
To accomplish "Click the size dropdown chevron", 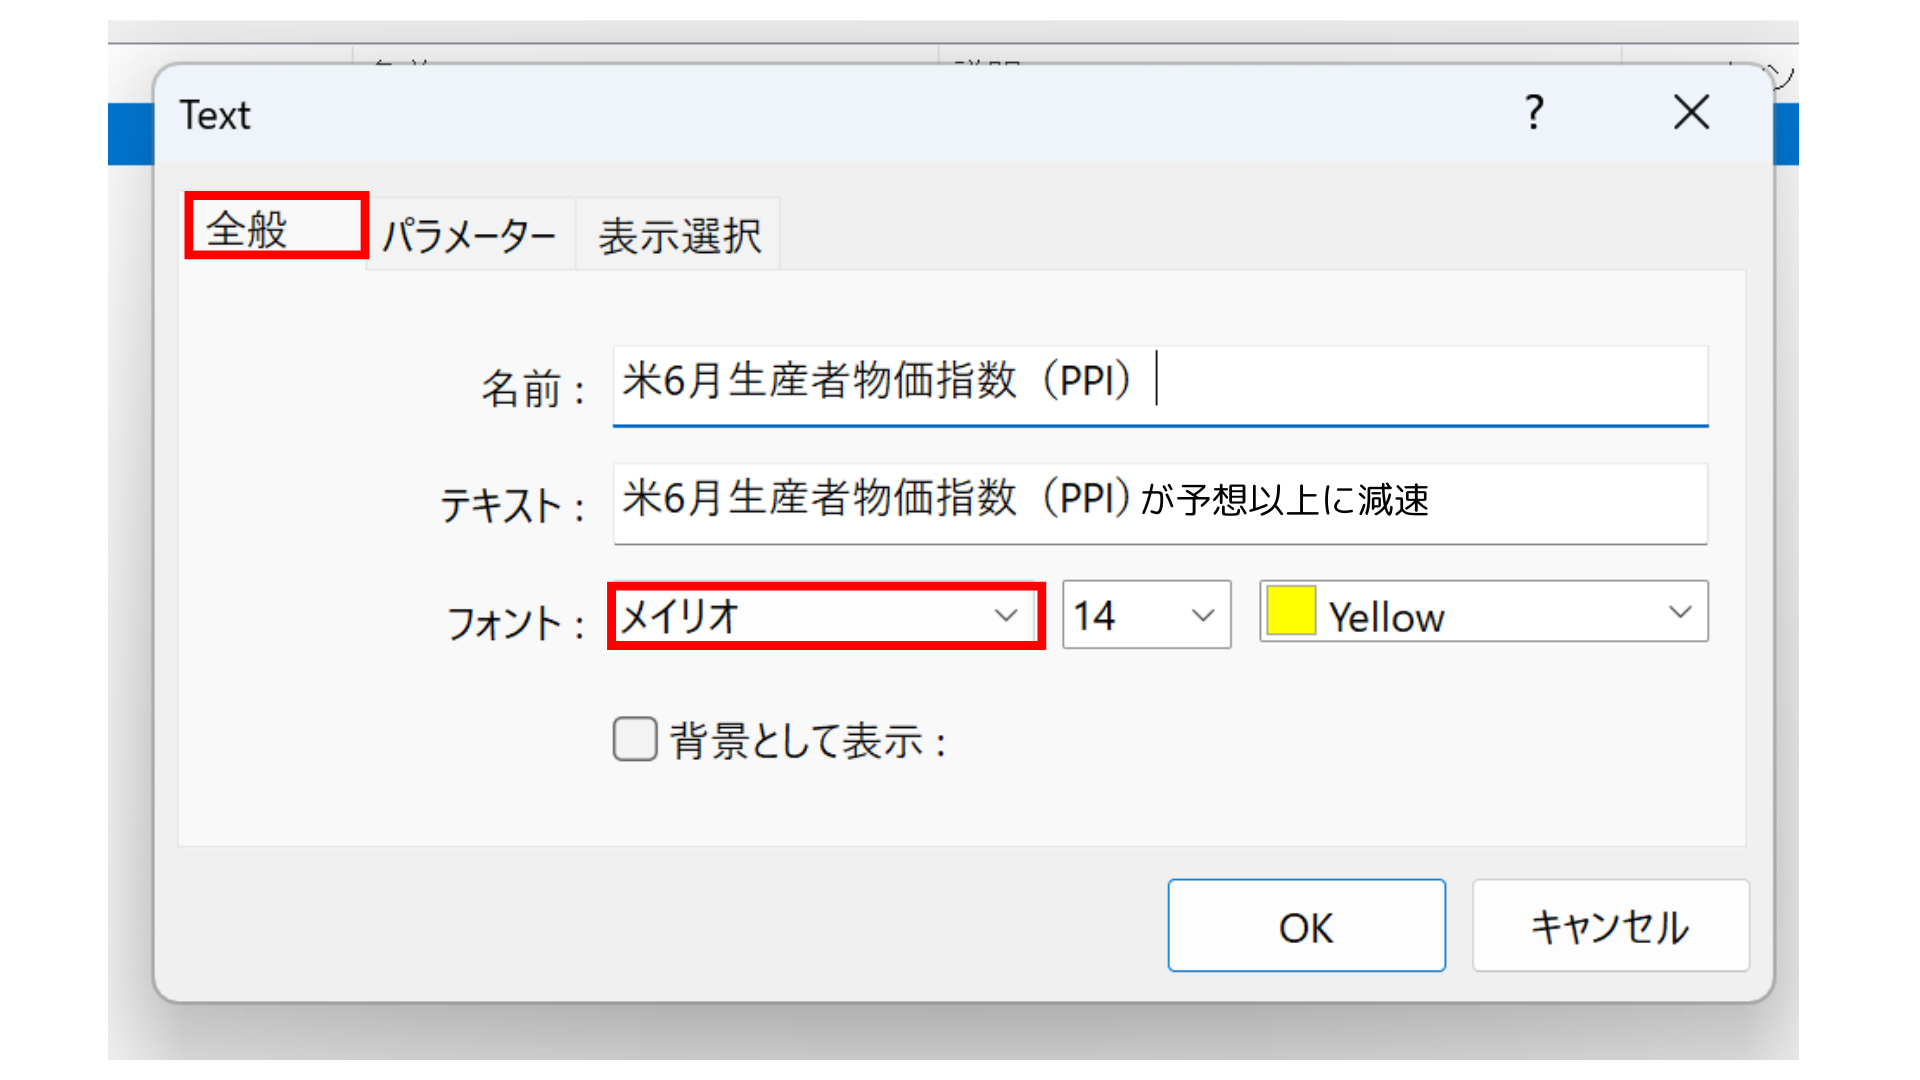I will pyautogui.click(x=1201, y=615).
